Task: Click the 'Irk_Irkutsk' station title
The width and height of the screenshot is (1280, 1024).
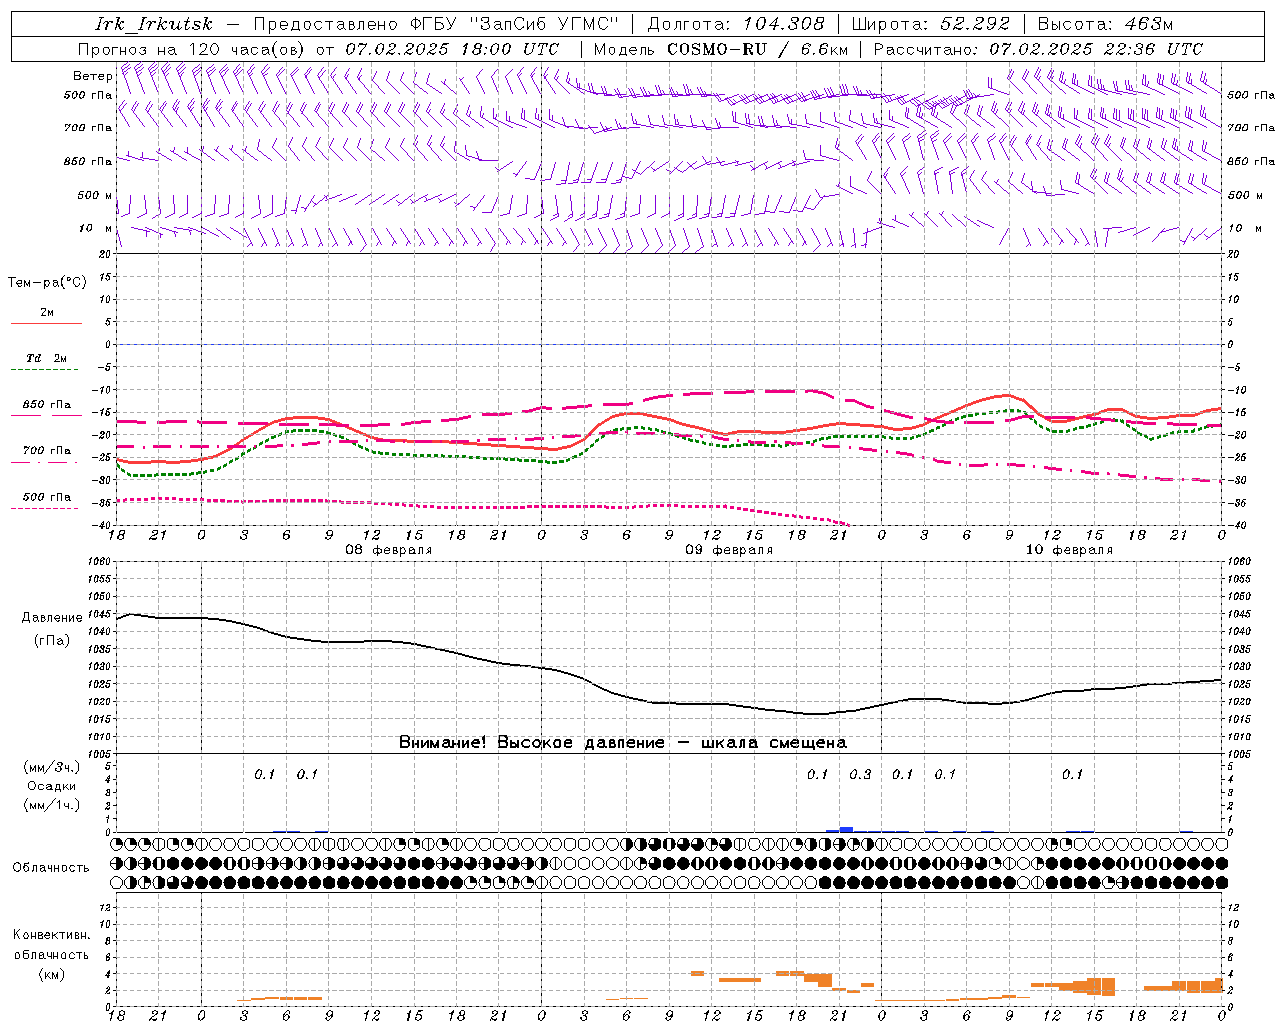Action: 154,25
